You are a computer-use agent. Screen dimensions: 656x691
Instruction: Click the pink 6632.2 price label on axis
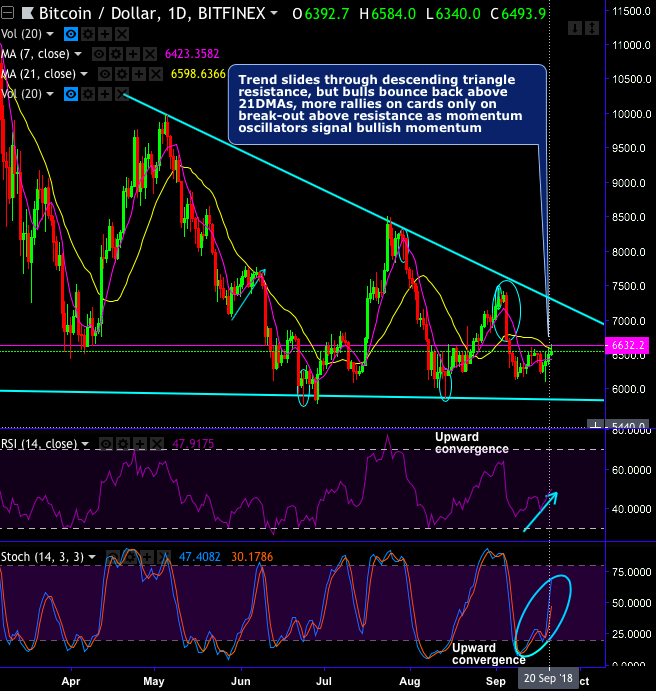tap(628, 345)
